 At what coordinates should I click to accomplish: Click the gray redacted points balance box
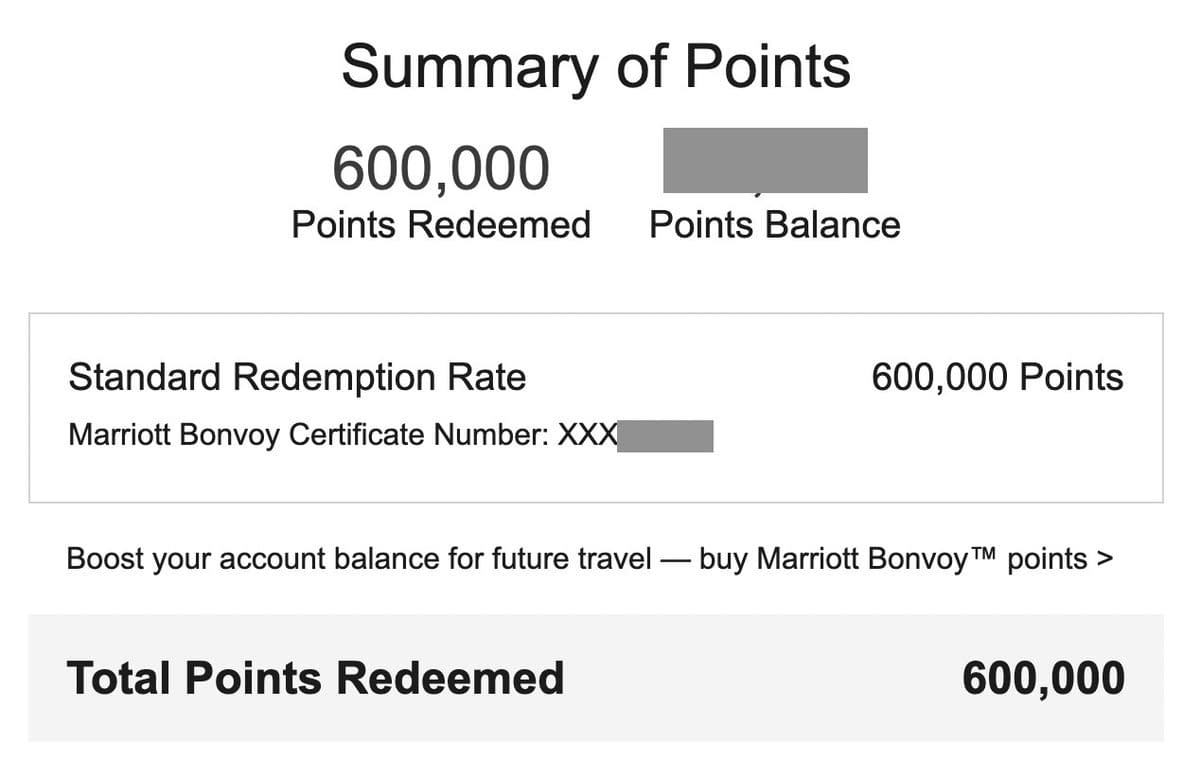765,160
